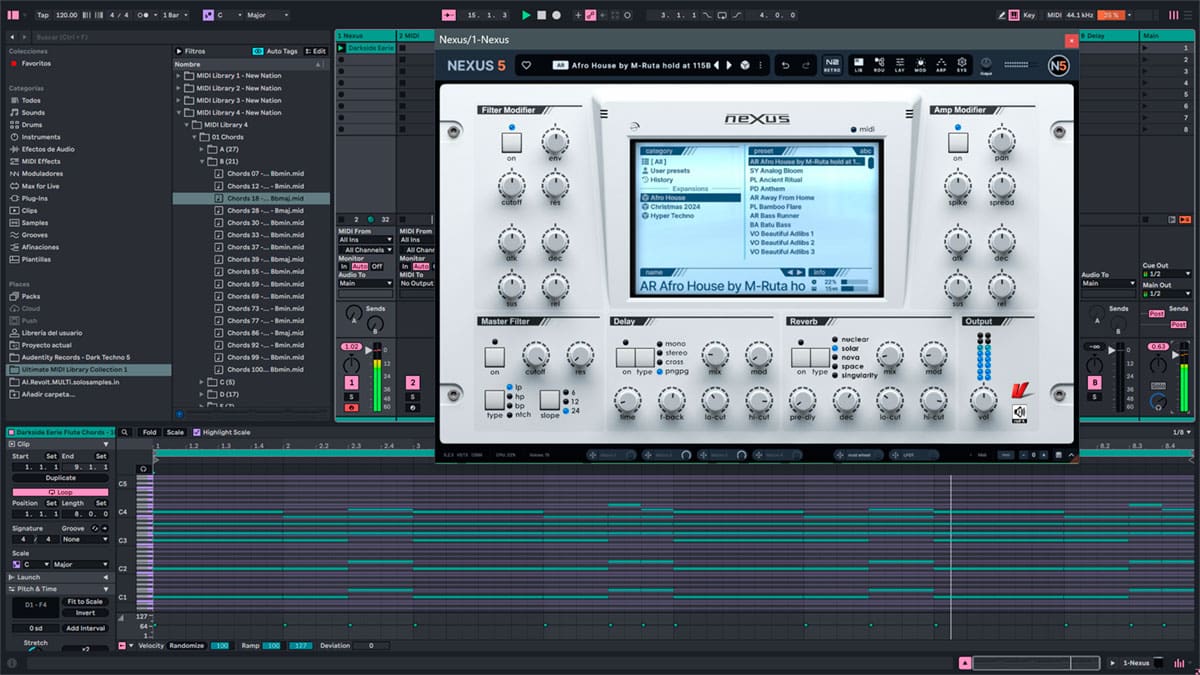Toggle the Delay on switch
Screen dimensions: 1200x675
coord(626,356)
